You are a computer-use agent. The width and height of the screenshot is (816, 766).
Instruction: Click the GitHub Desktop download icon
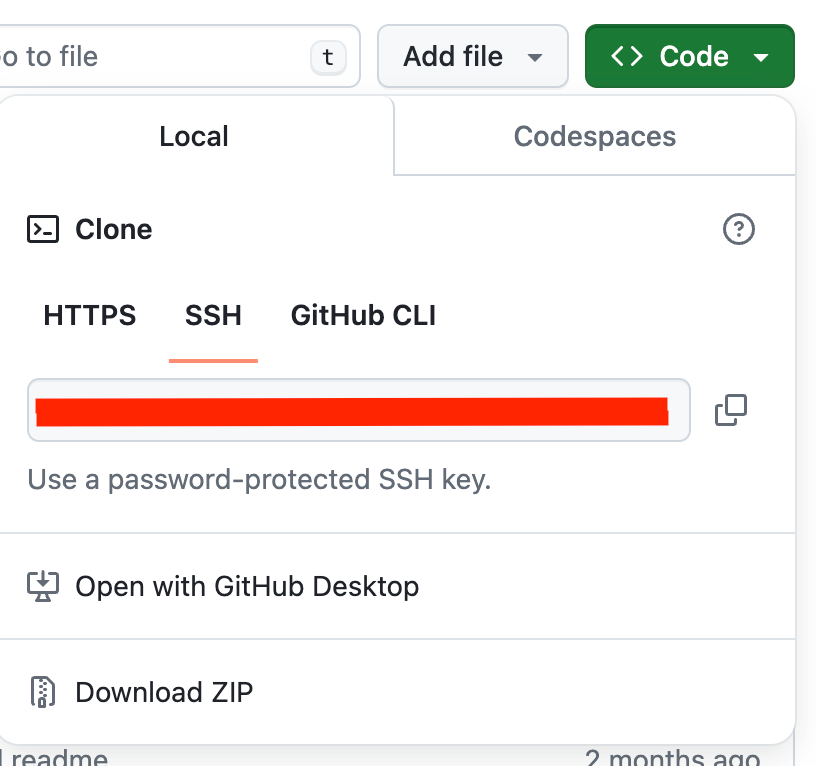[x=43, y=586]
